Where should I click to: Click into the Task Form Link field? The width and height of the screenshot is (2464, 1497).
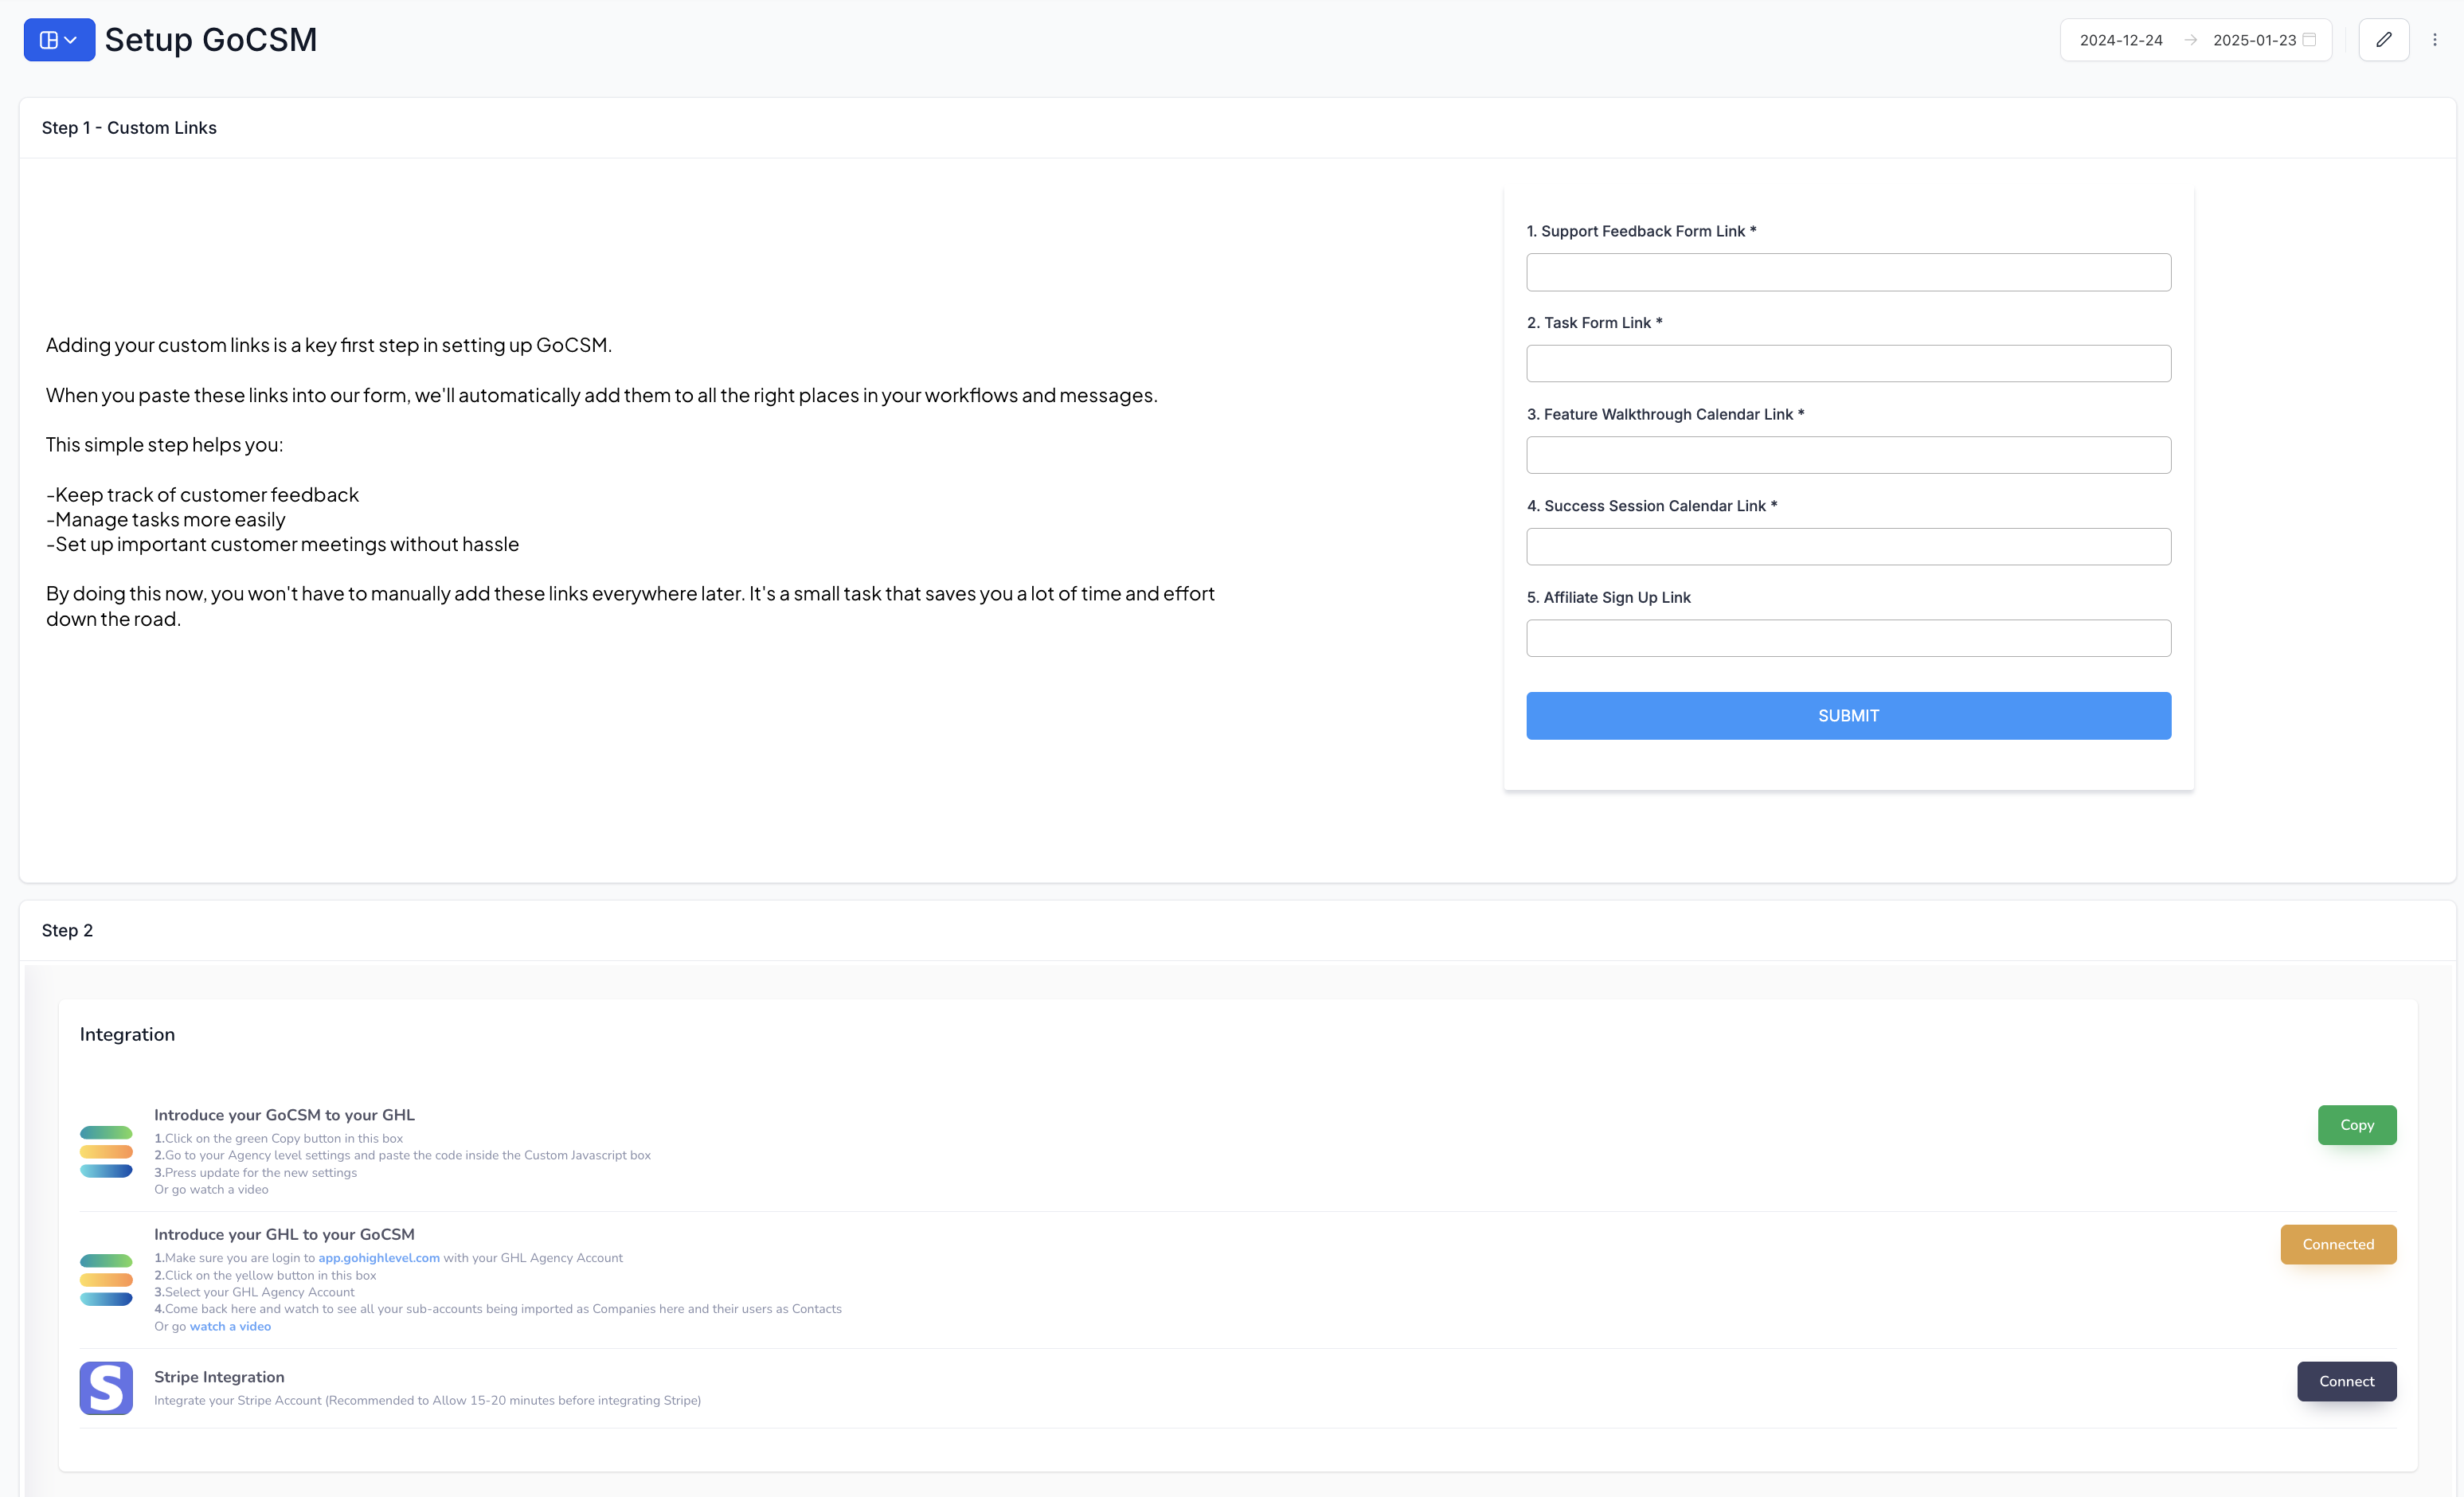tap(1848, 363)
